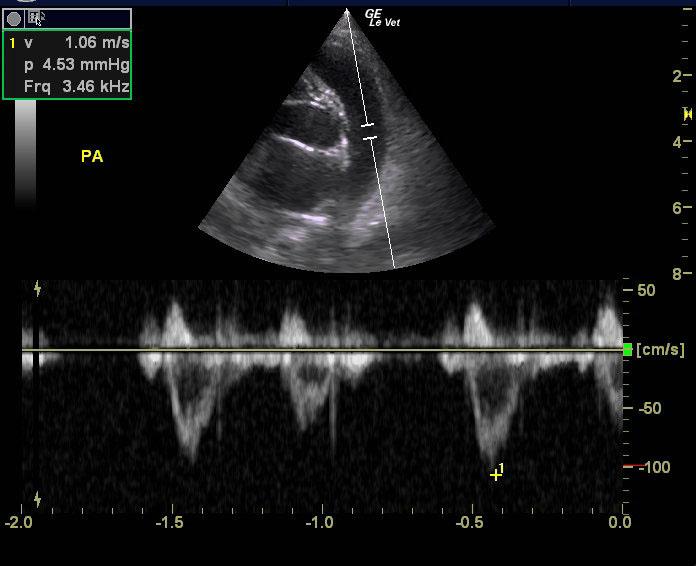Click the yellow measurement number 1 in results
The image size is (696, 566).
tap(12, 43)
